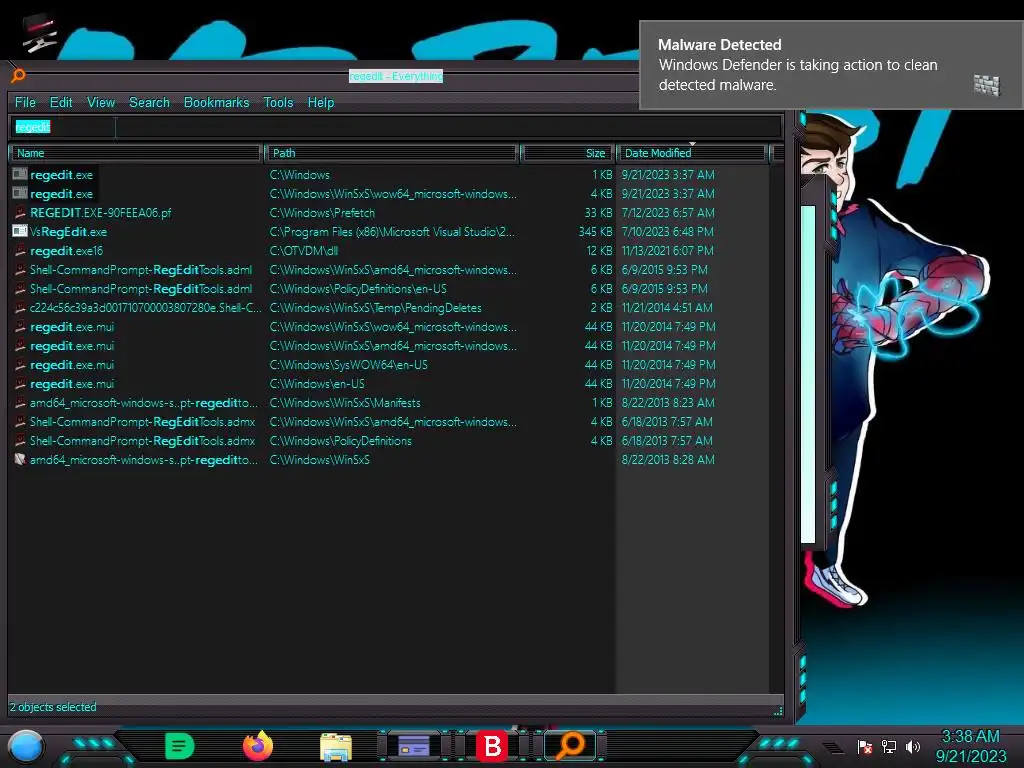Screen dimensions: 1024x768
Task: Click the 33 KB size cell
Action: coord(599,213)
